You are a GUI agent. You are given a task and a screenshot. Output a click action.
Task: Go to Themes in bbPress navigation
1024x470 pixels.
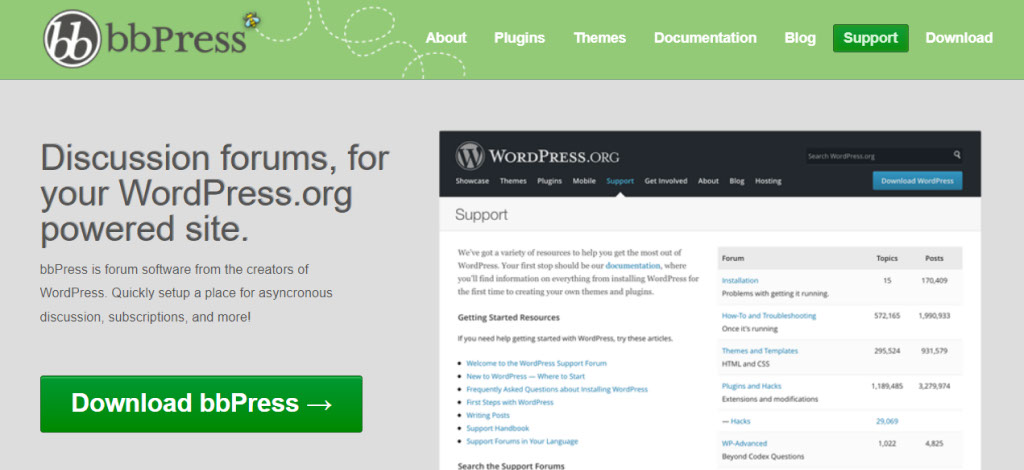600,38
